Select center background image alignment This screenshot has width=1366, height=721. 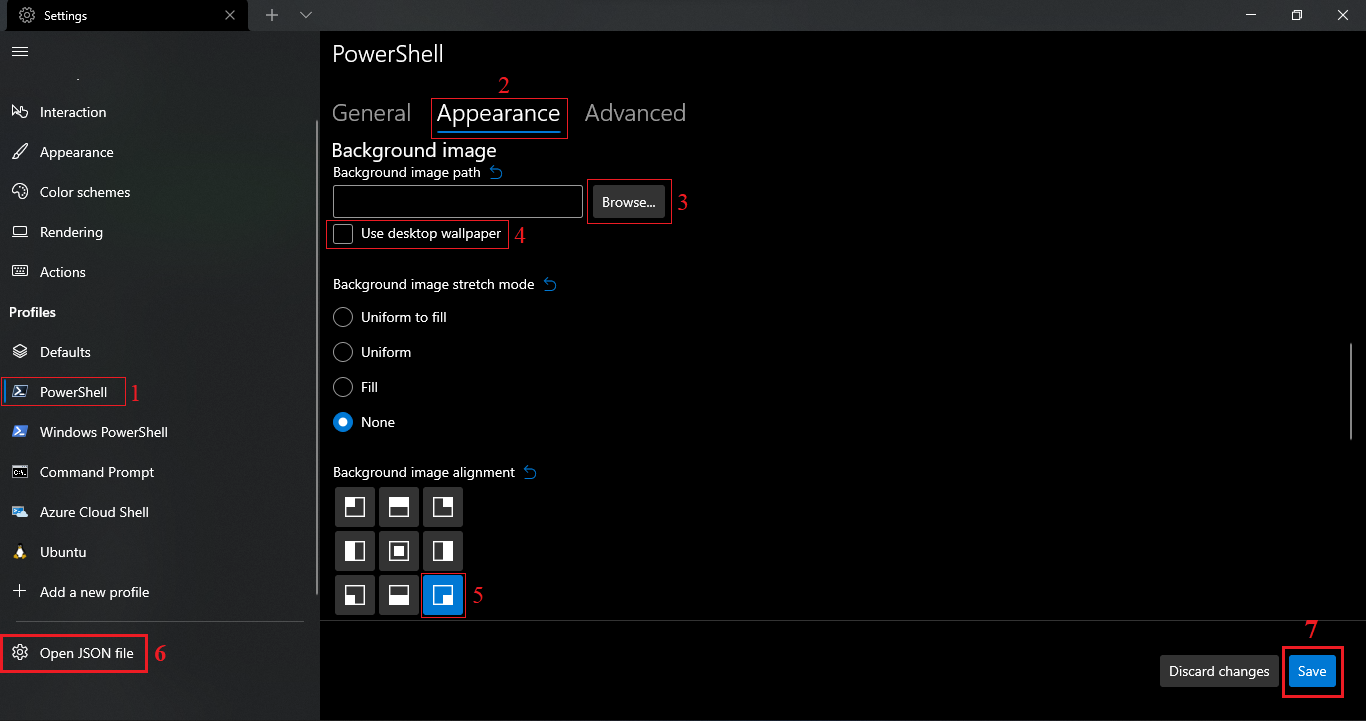click(399, 551)
